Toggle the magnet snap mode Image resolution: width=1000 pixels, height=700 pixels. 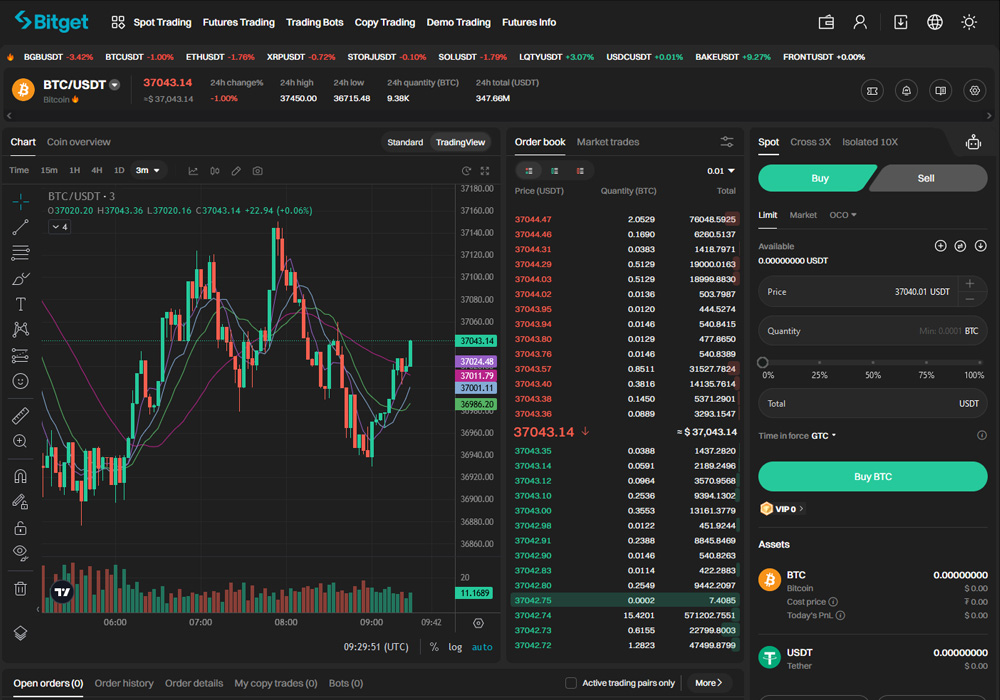(20, 476)
